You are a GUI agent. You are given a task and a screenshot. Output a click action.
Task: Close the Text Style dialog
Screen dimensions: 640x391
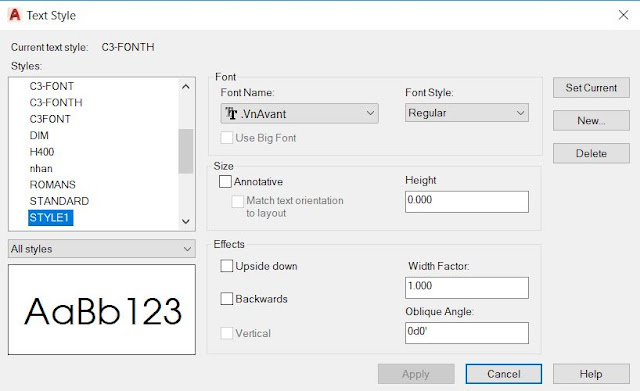(623, 15)
